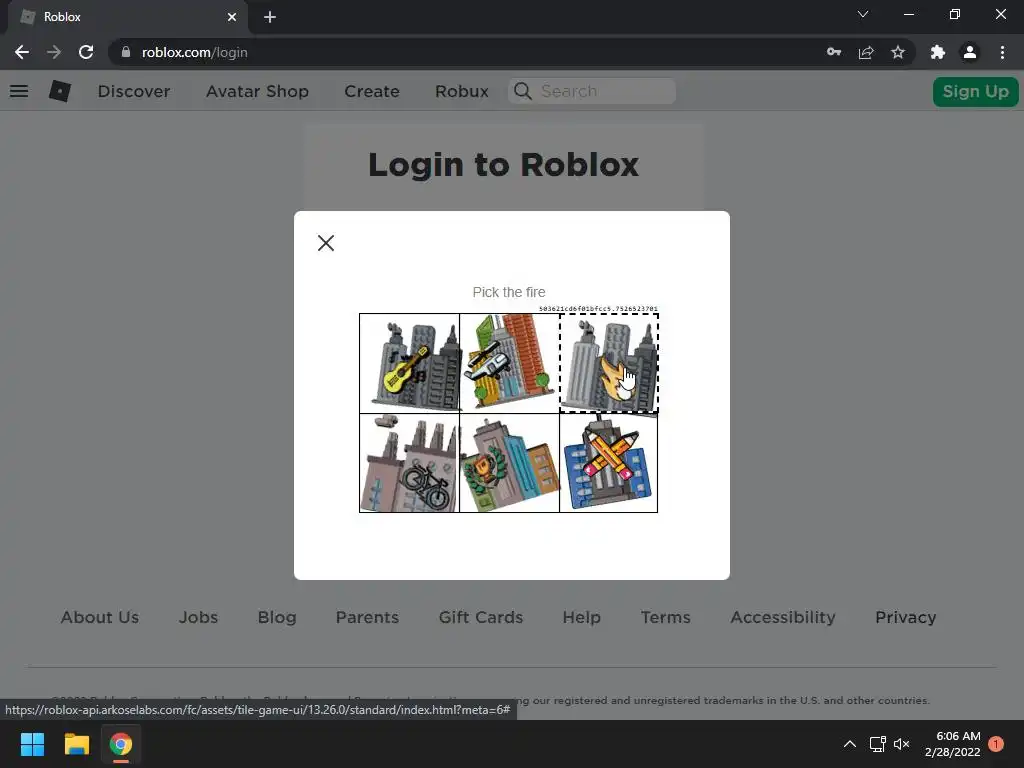Show hidden tray icons chevron
The width and height of the screenshot is (1024, 768).
tap(850, 744)
